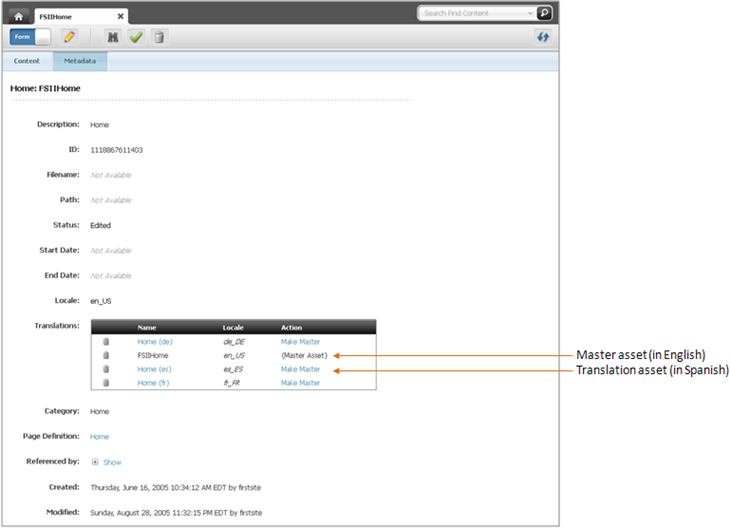The height and width of the screenshot is (528, 730).
Task: Click the trash icon for Home (es)
Action: [x=106, y=369]
